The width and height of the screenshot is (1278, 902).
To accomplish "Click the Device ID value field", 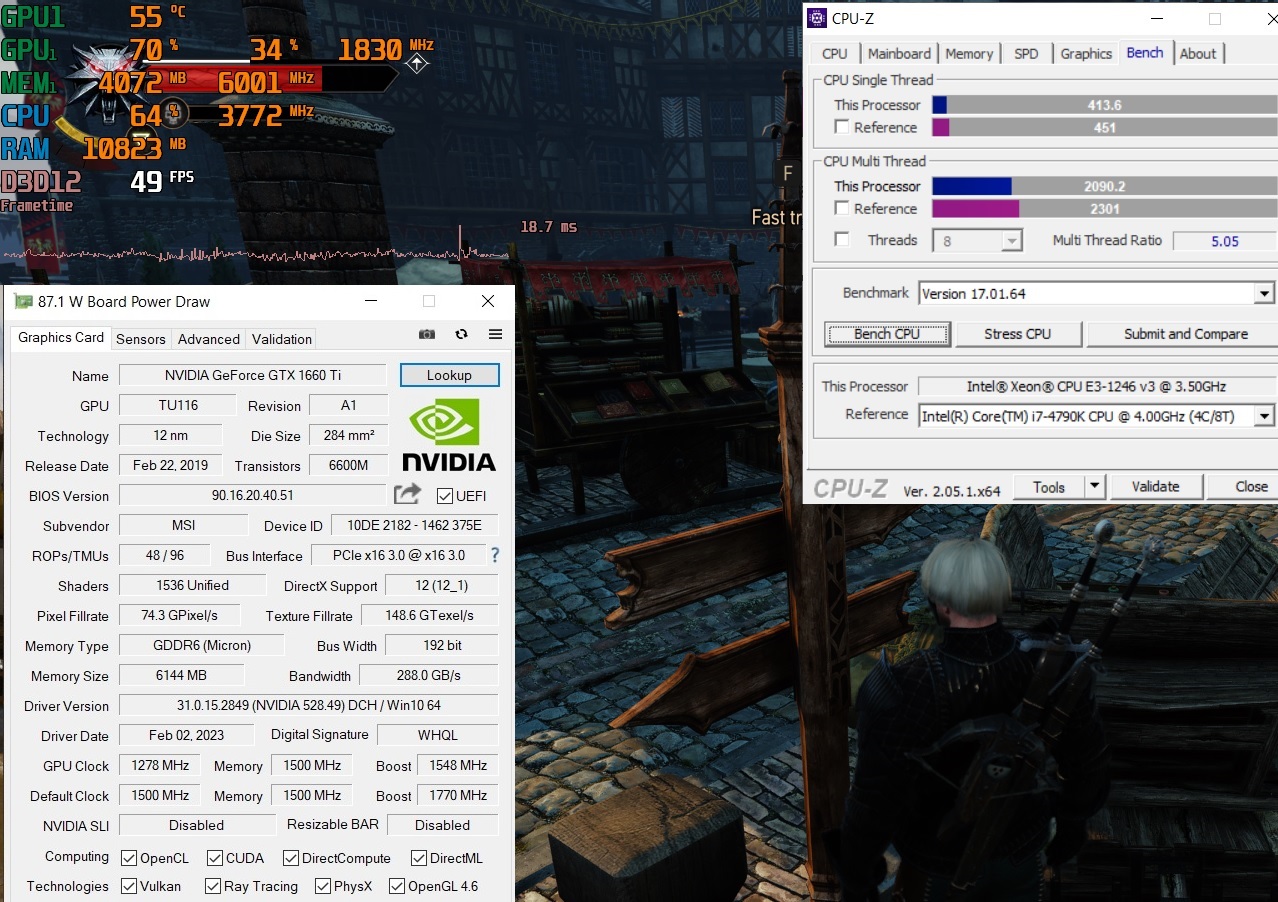I will pyautogui.click(x=415, y=525).
